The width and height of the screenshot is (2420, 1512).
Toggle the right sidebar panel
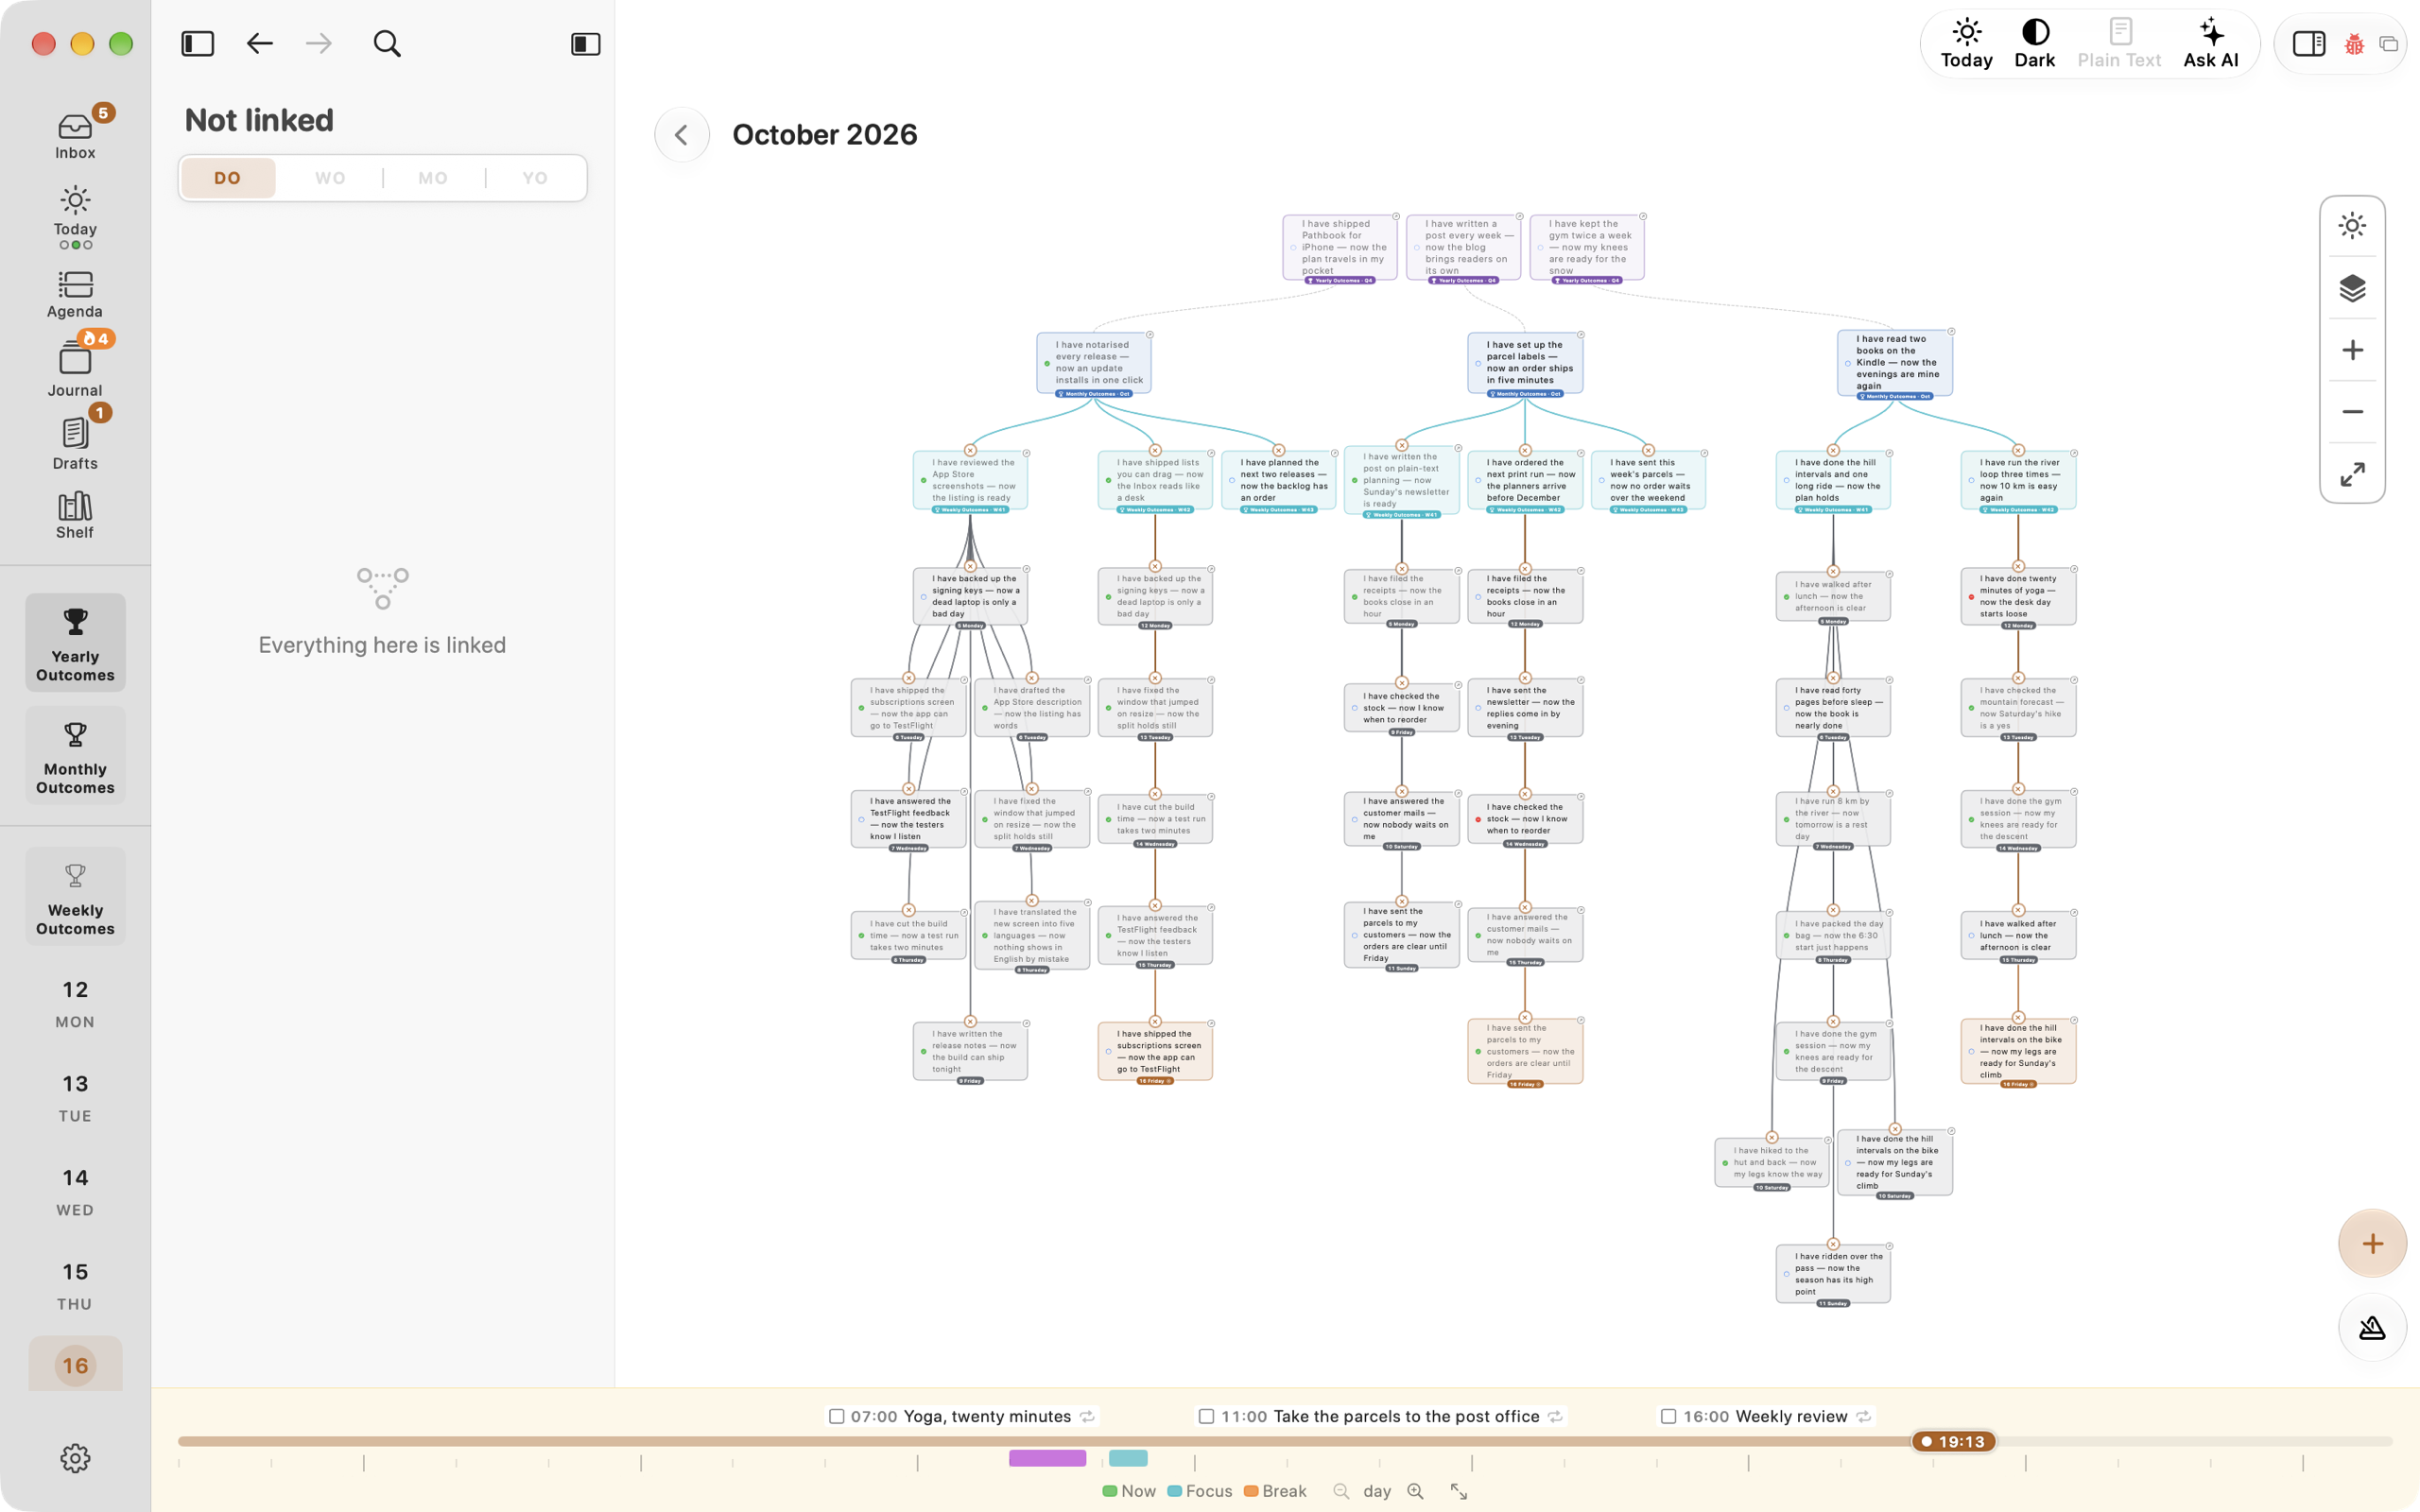click(x=2308, y=44)
